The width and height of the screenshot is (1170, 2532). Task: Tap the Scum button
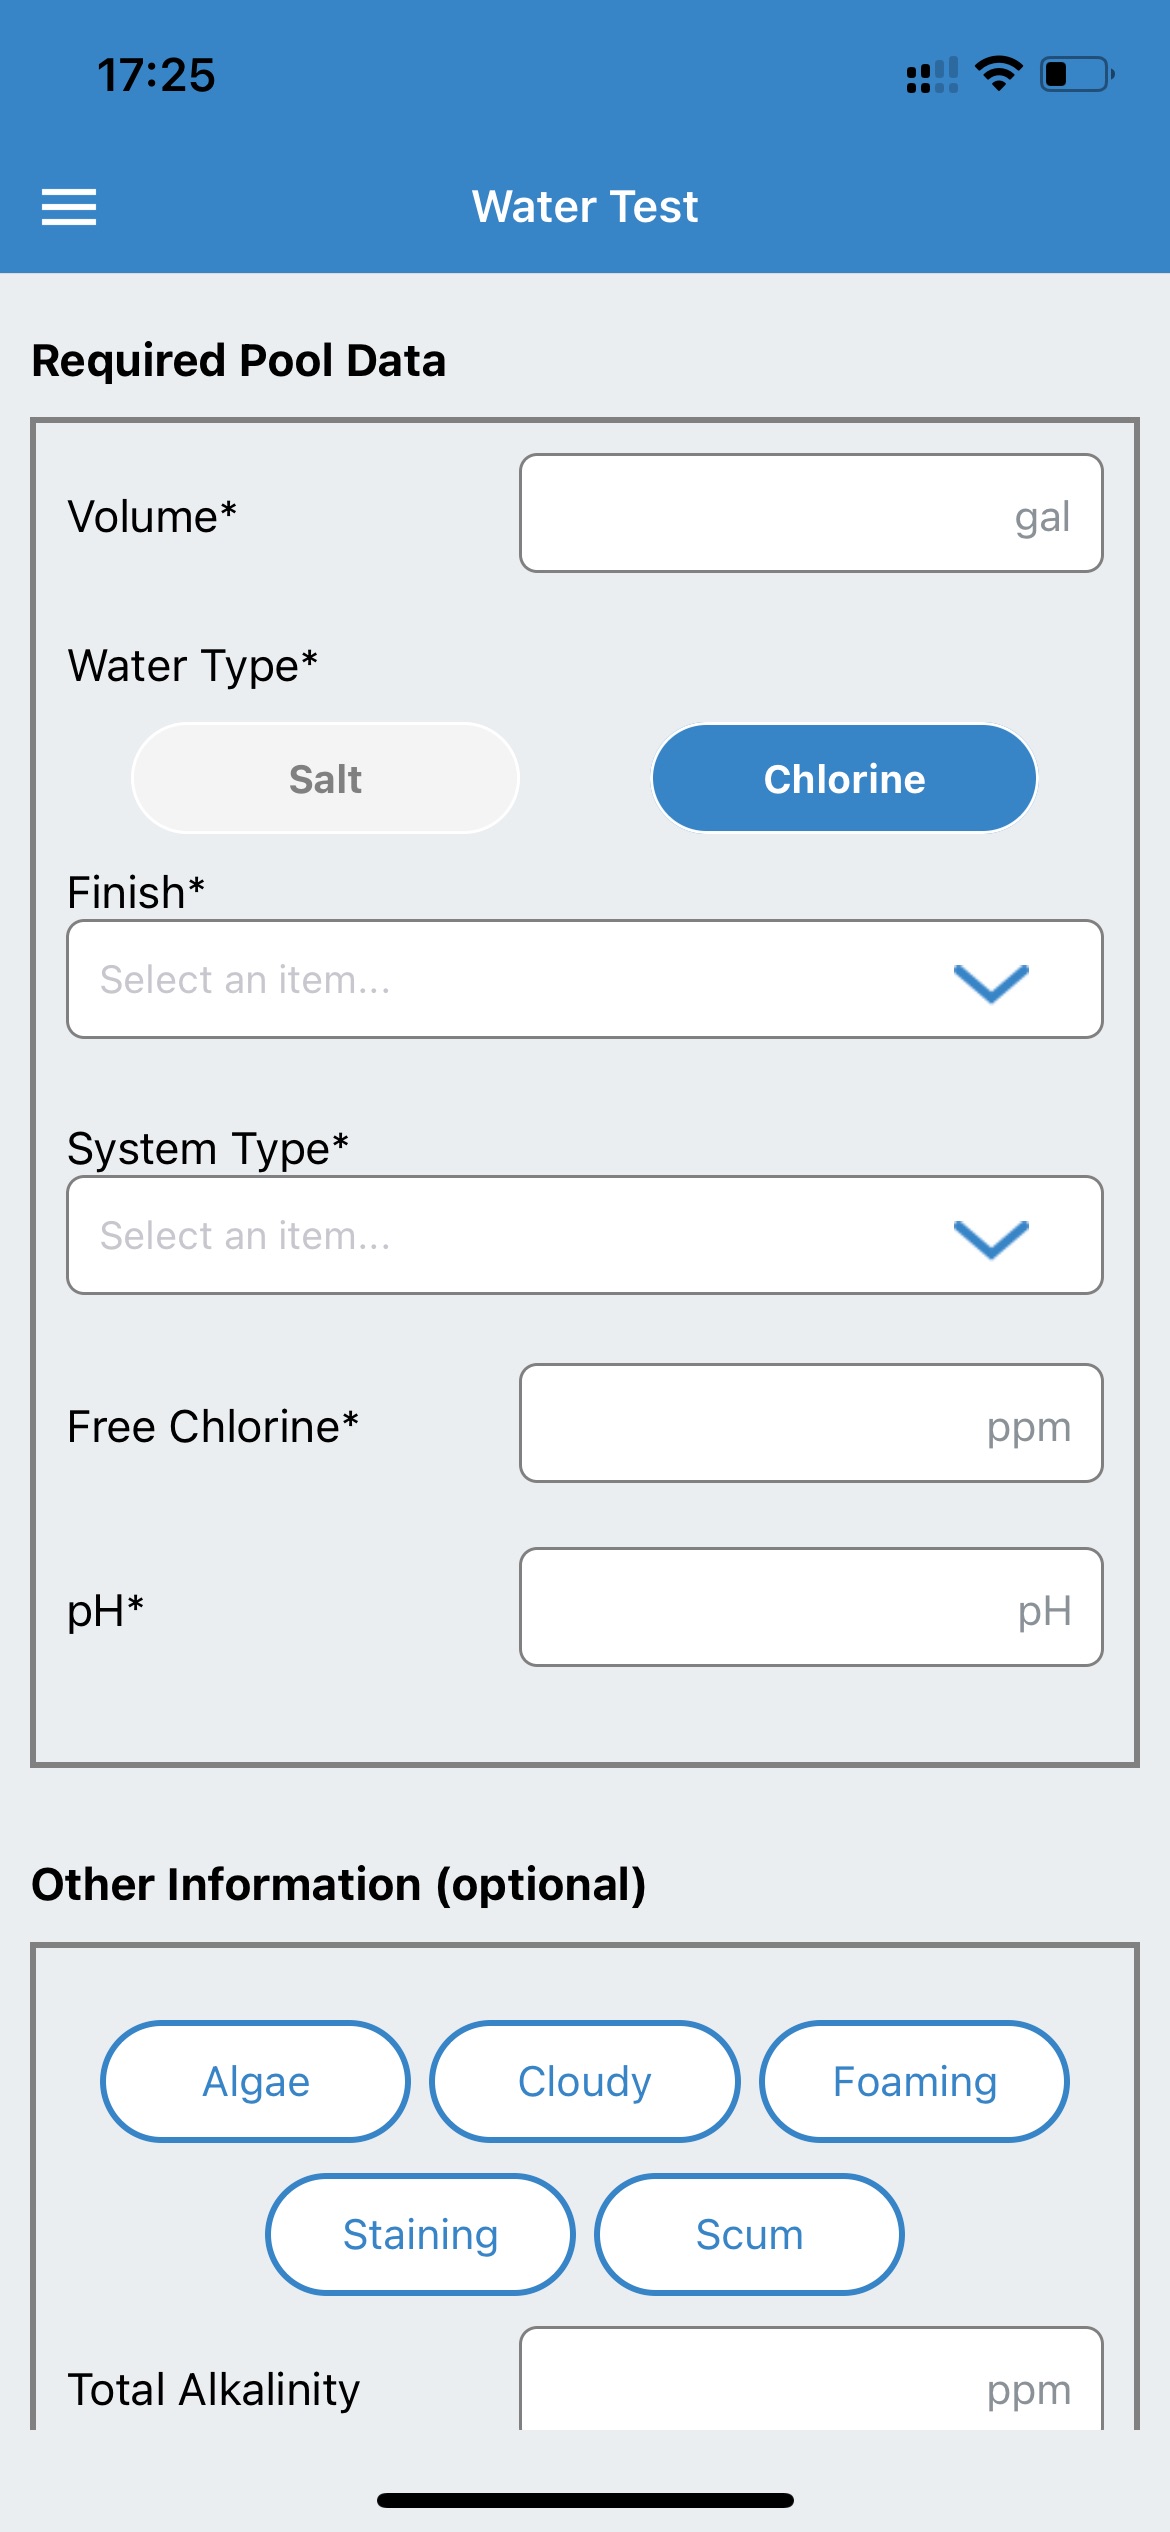(x=749, y=2234)
